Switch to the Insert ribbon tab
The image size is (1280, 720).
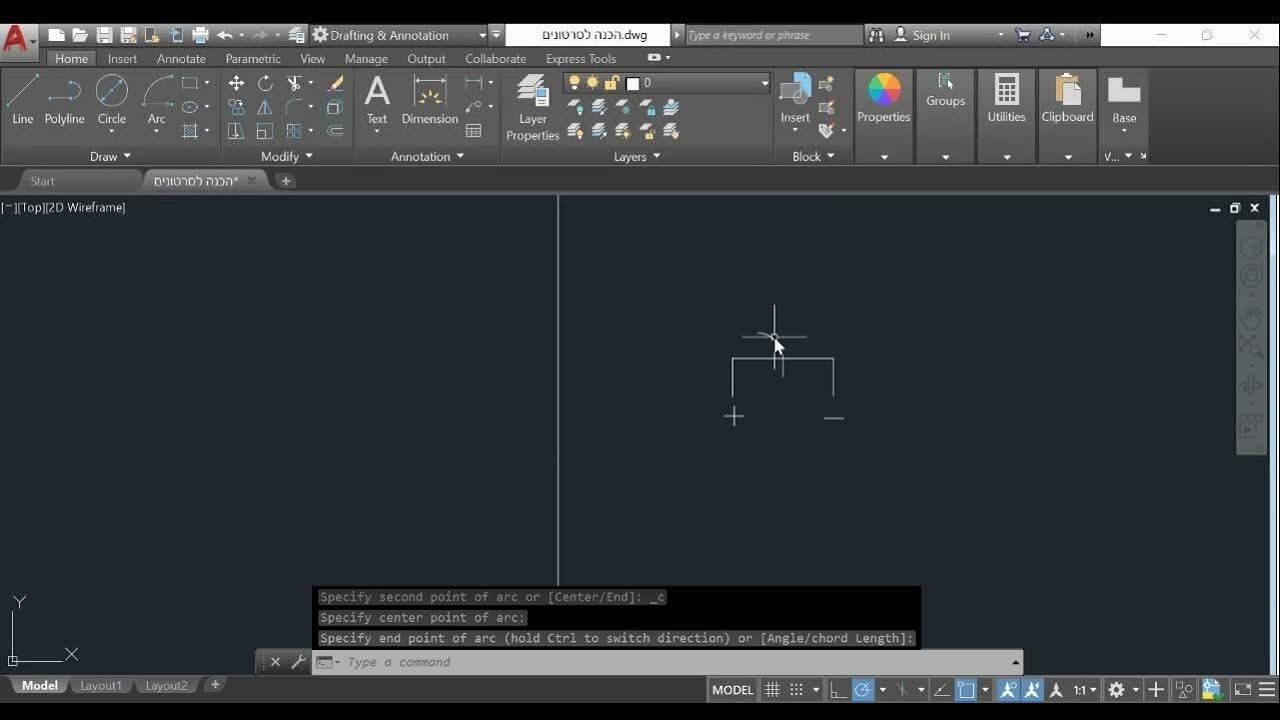click(122, 59)
